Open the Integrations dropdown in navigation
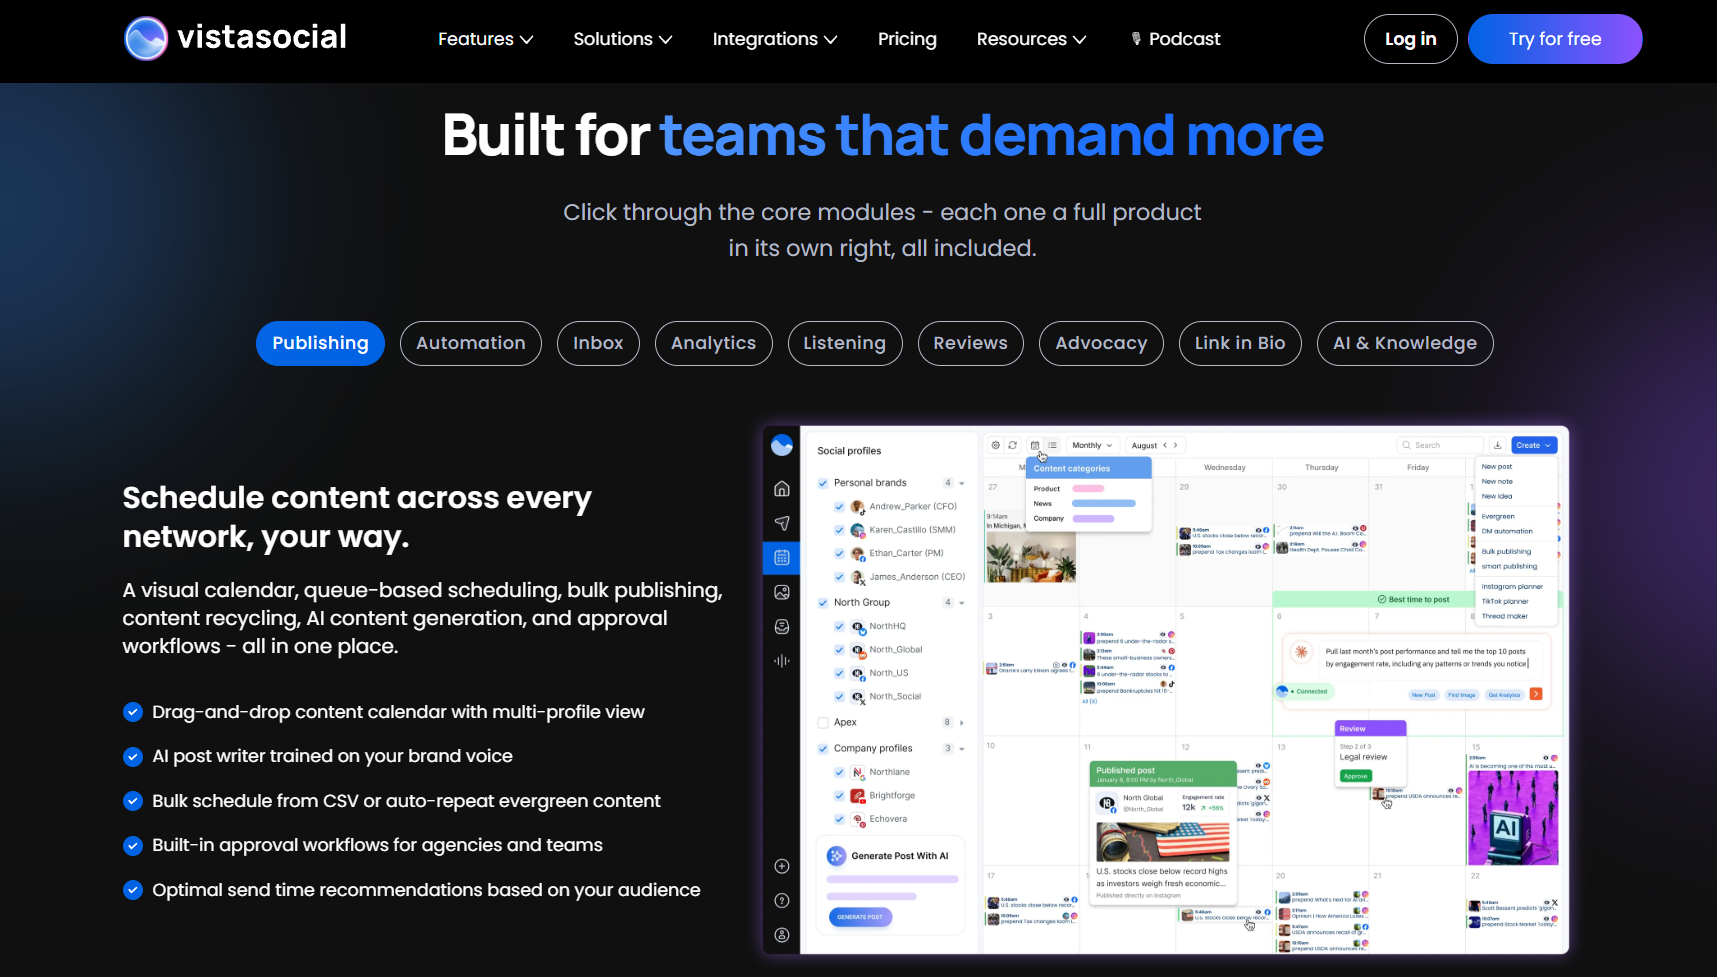Screen dimensions: 1717x977 coord(774,39)
